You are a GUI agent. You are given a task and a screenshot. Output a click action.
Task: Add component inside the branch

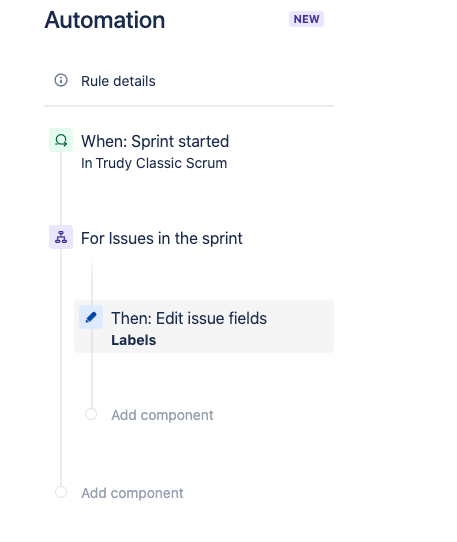click(x=162, y=415)
